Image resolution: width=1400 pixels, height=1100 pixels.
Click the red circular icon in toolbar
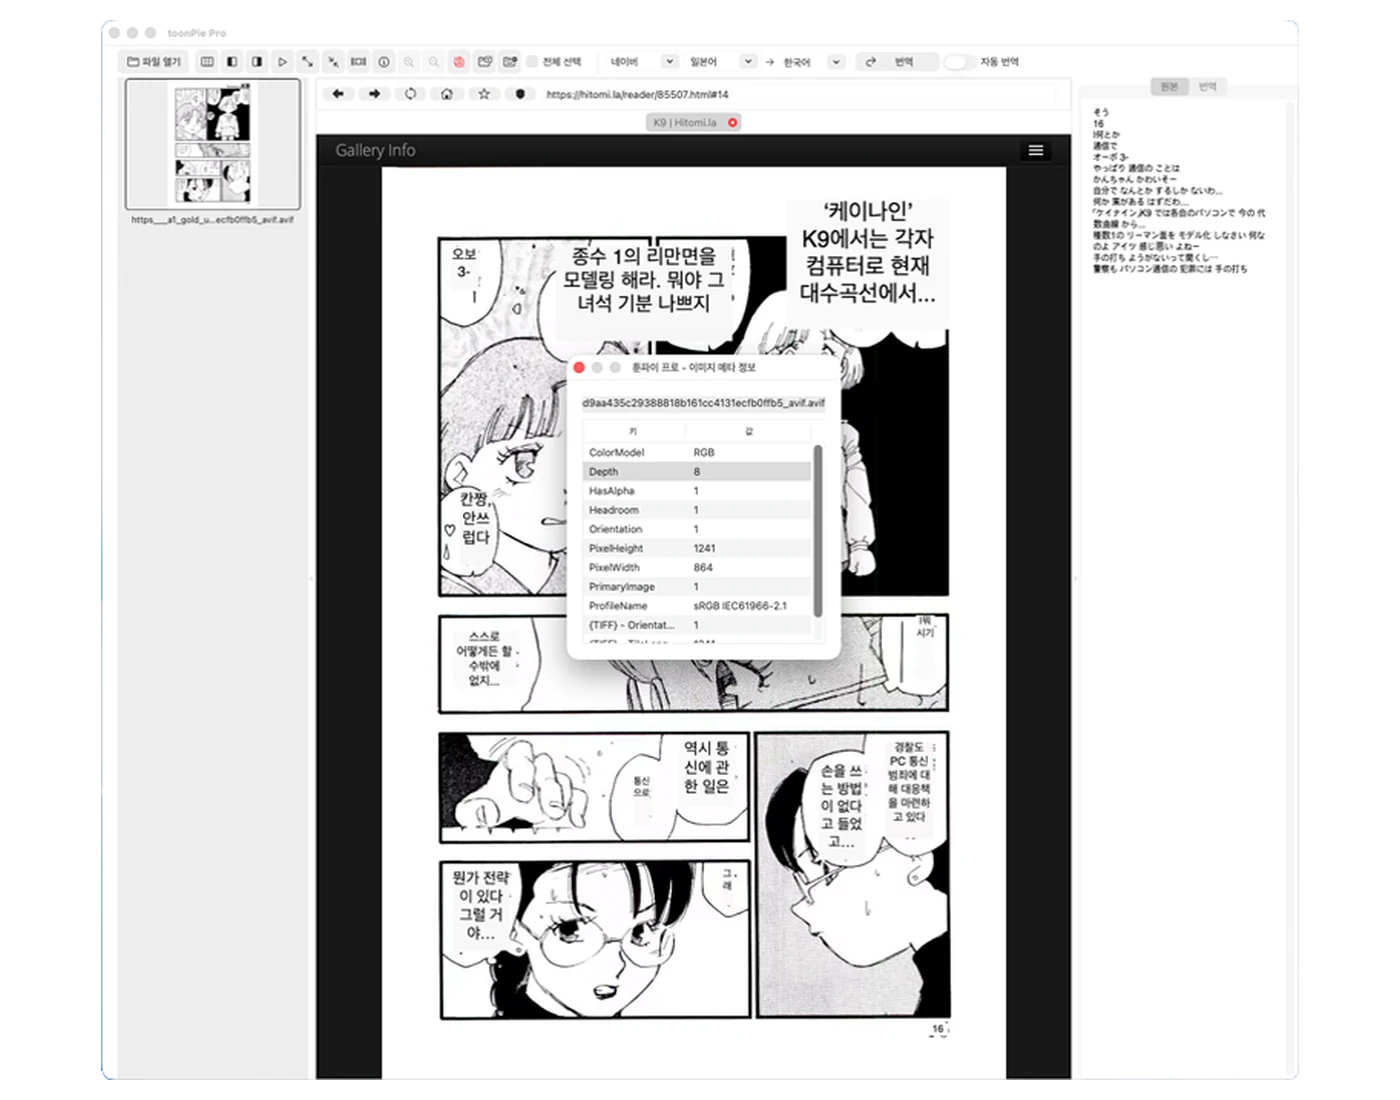pyautogui.click(x=459, y=62)
